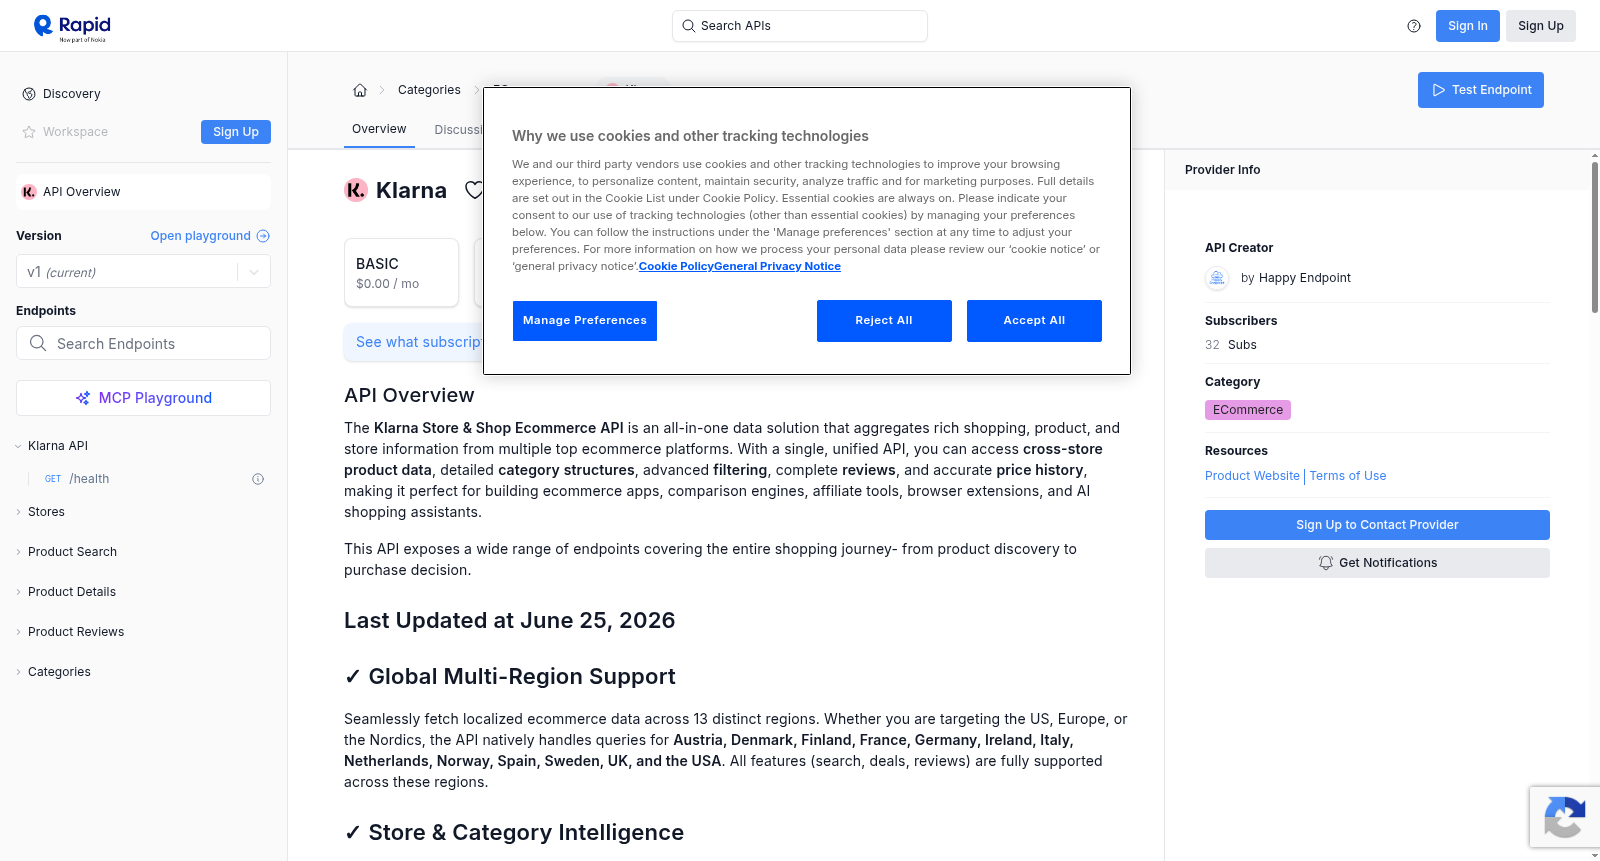The height and width of the screenshot is (861, 1600).
Task: Open the help question mark icon
Action: coord(1414,26)
